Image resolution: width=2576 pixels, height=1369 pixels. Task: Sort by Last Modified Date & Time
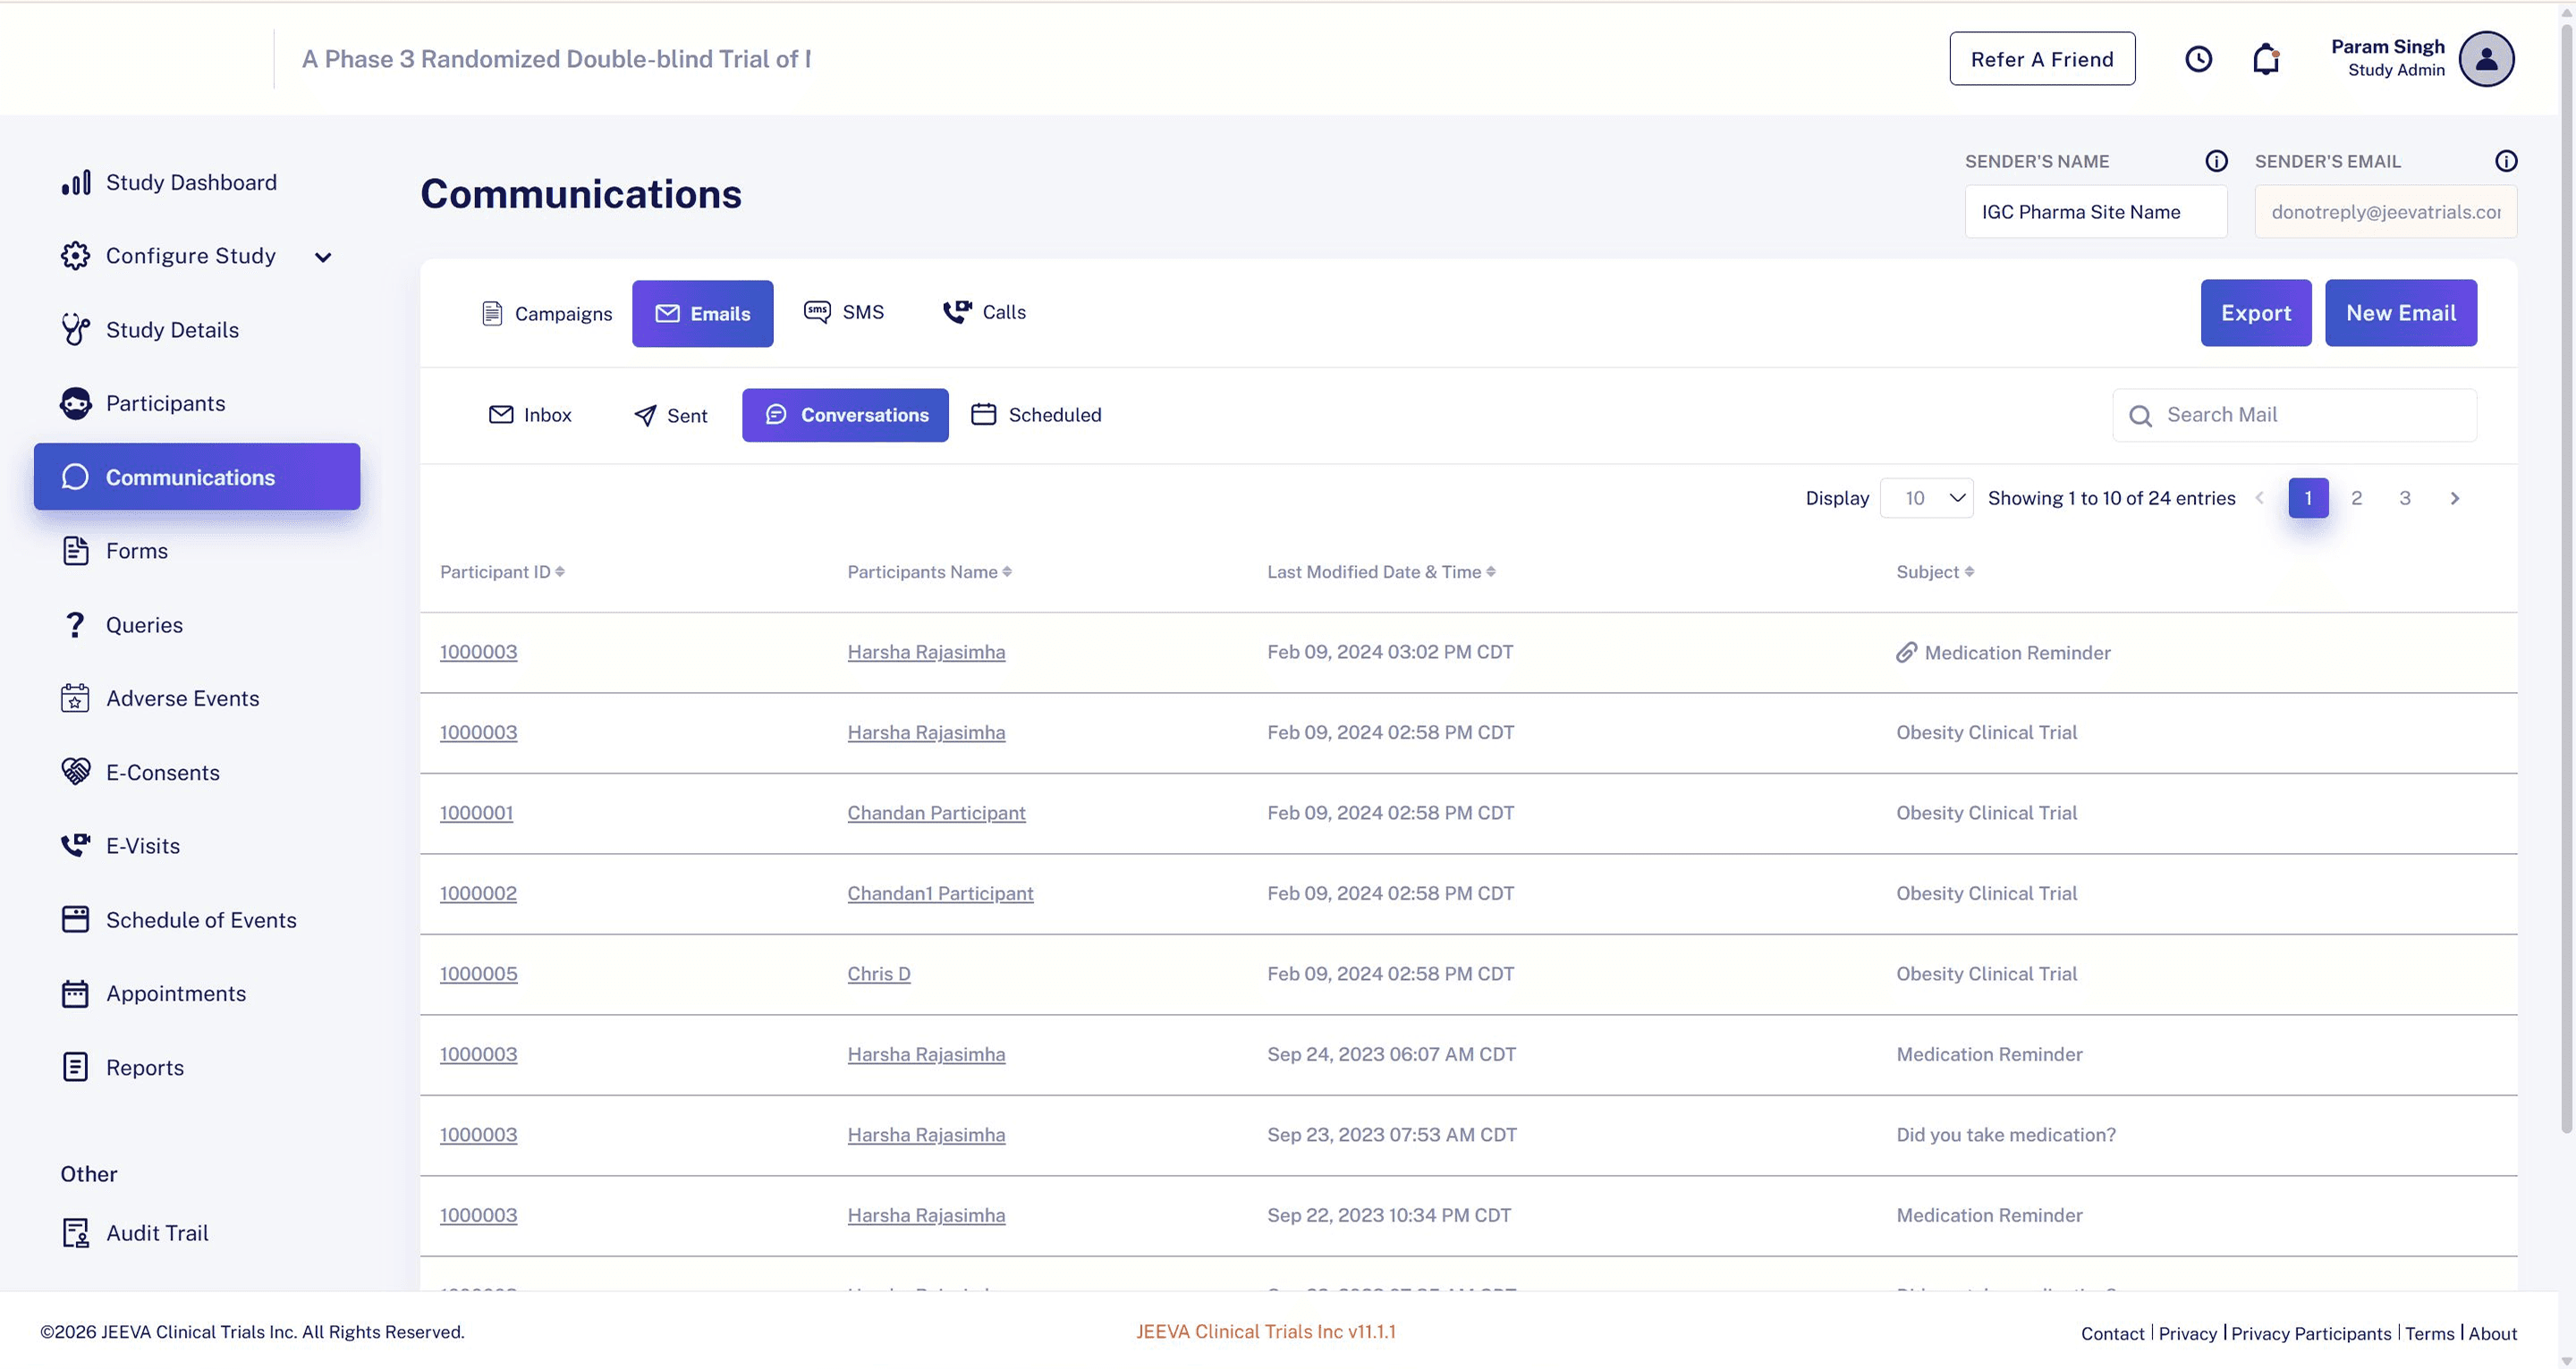(1381, 572)
